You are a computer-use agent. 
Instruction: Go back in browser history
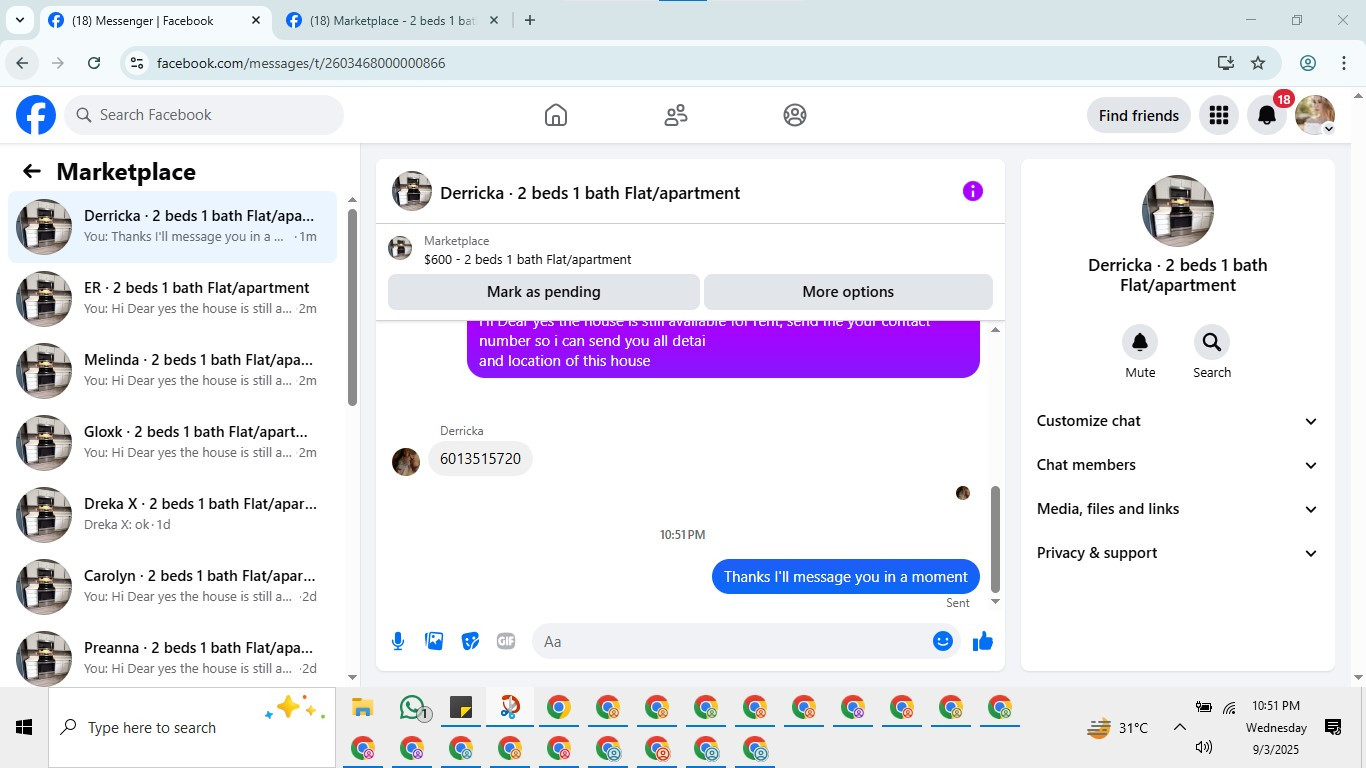pyautogui.click(x=22, y=63)
